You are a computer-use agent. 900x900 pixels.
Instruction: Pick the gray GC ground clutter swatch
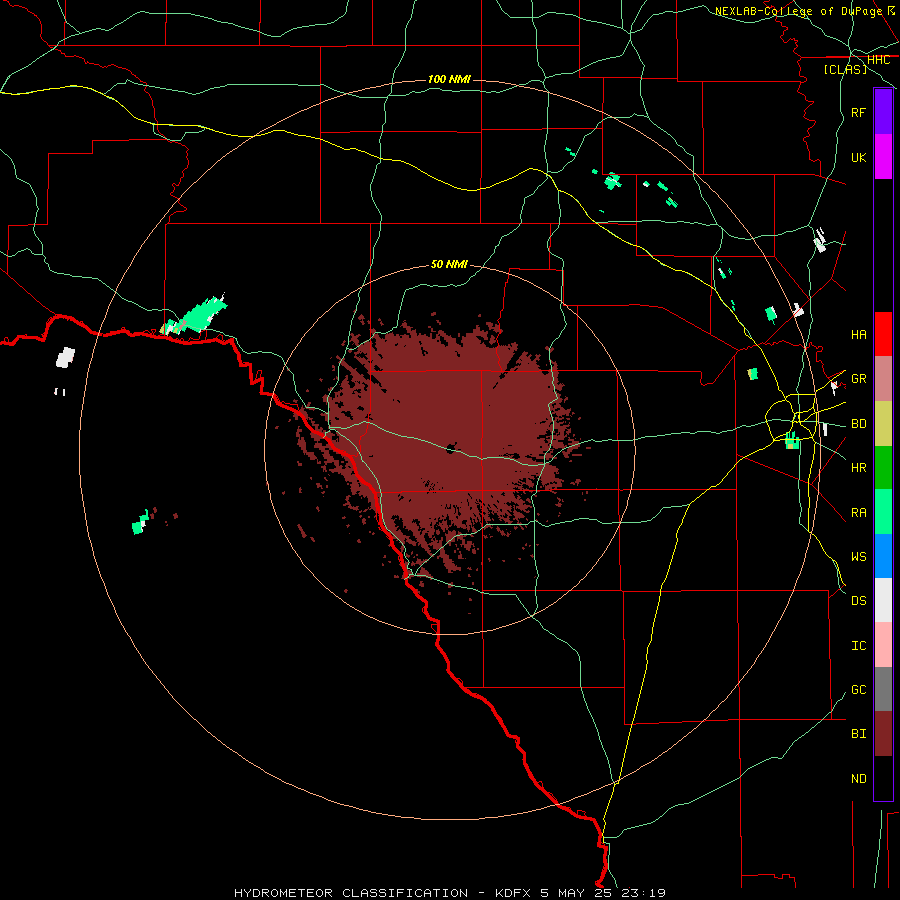pos(883,689)
